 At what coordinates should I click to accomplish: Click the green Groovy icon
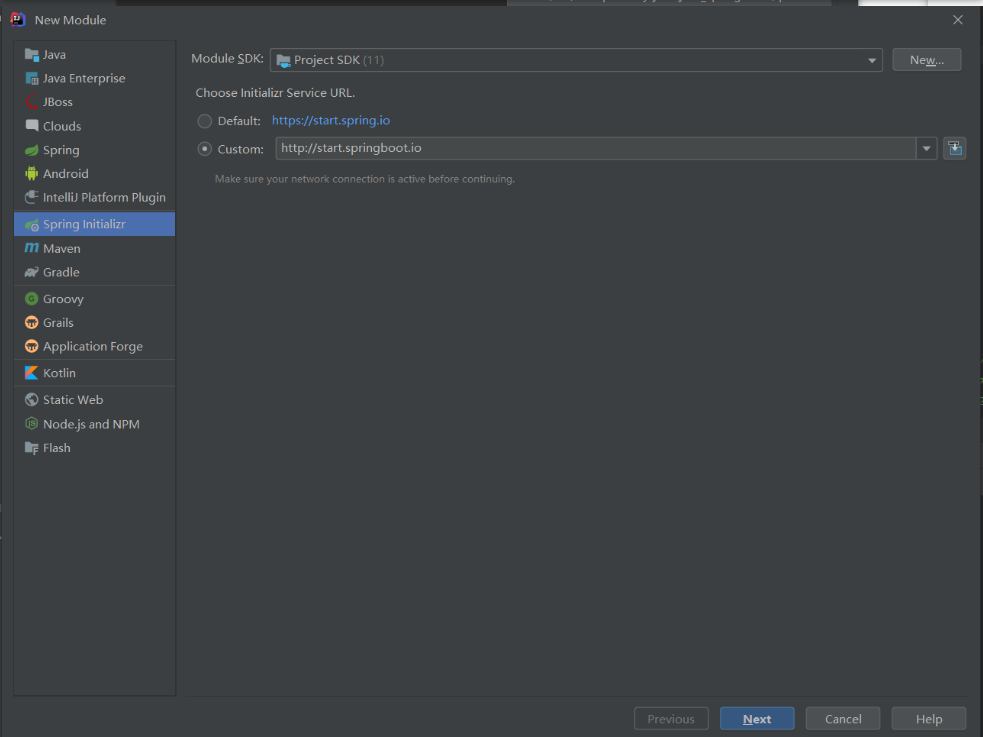[31, 299]
